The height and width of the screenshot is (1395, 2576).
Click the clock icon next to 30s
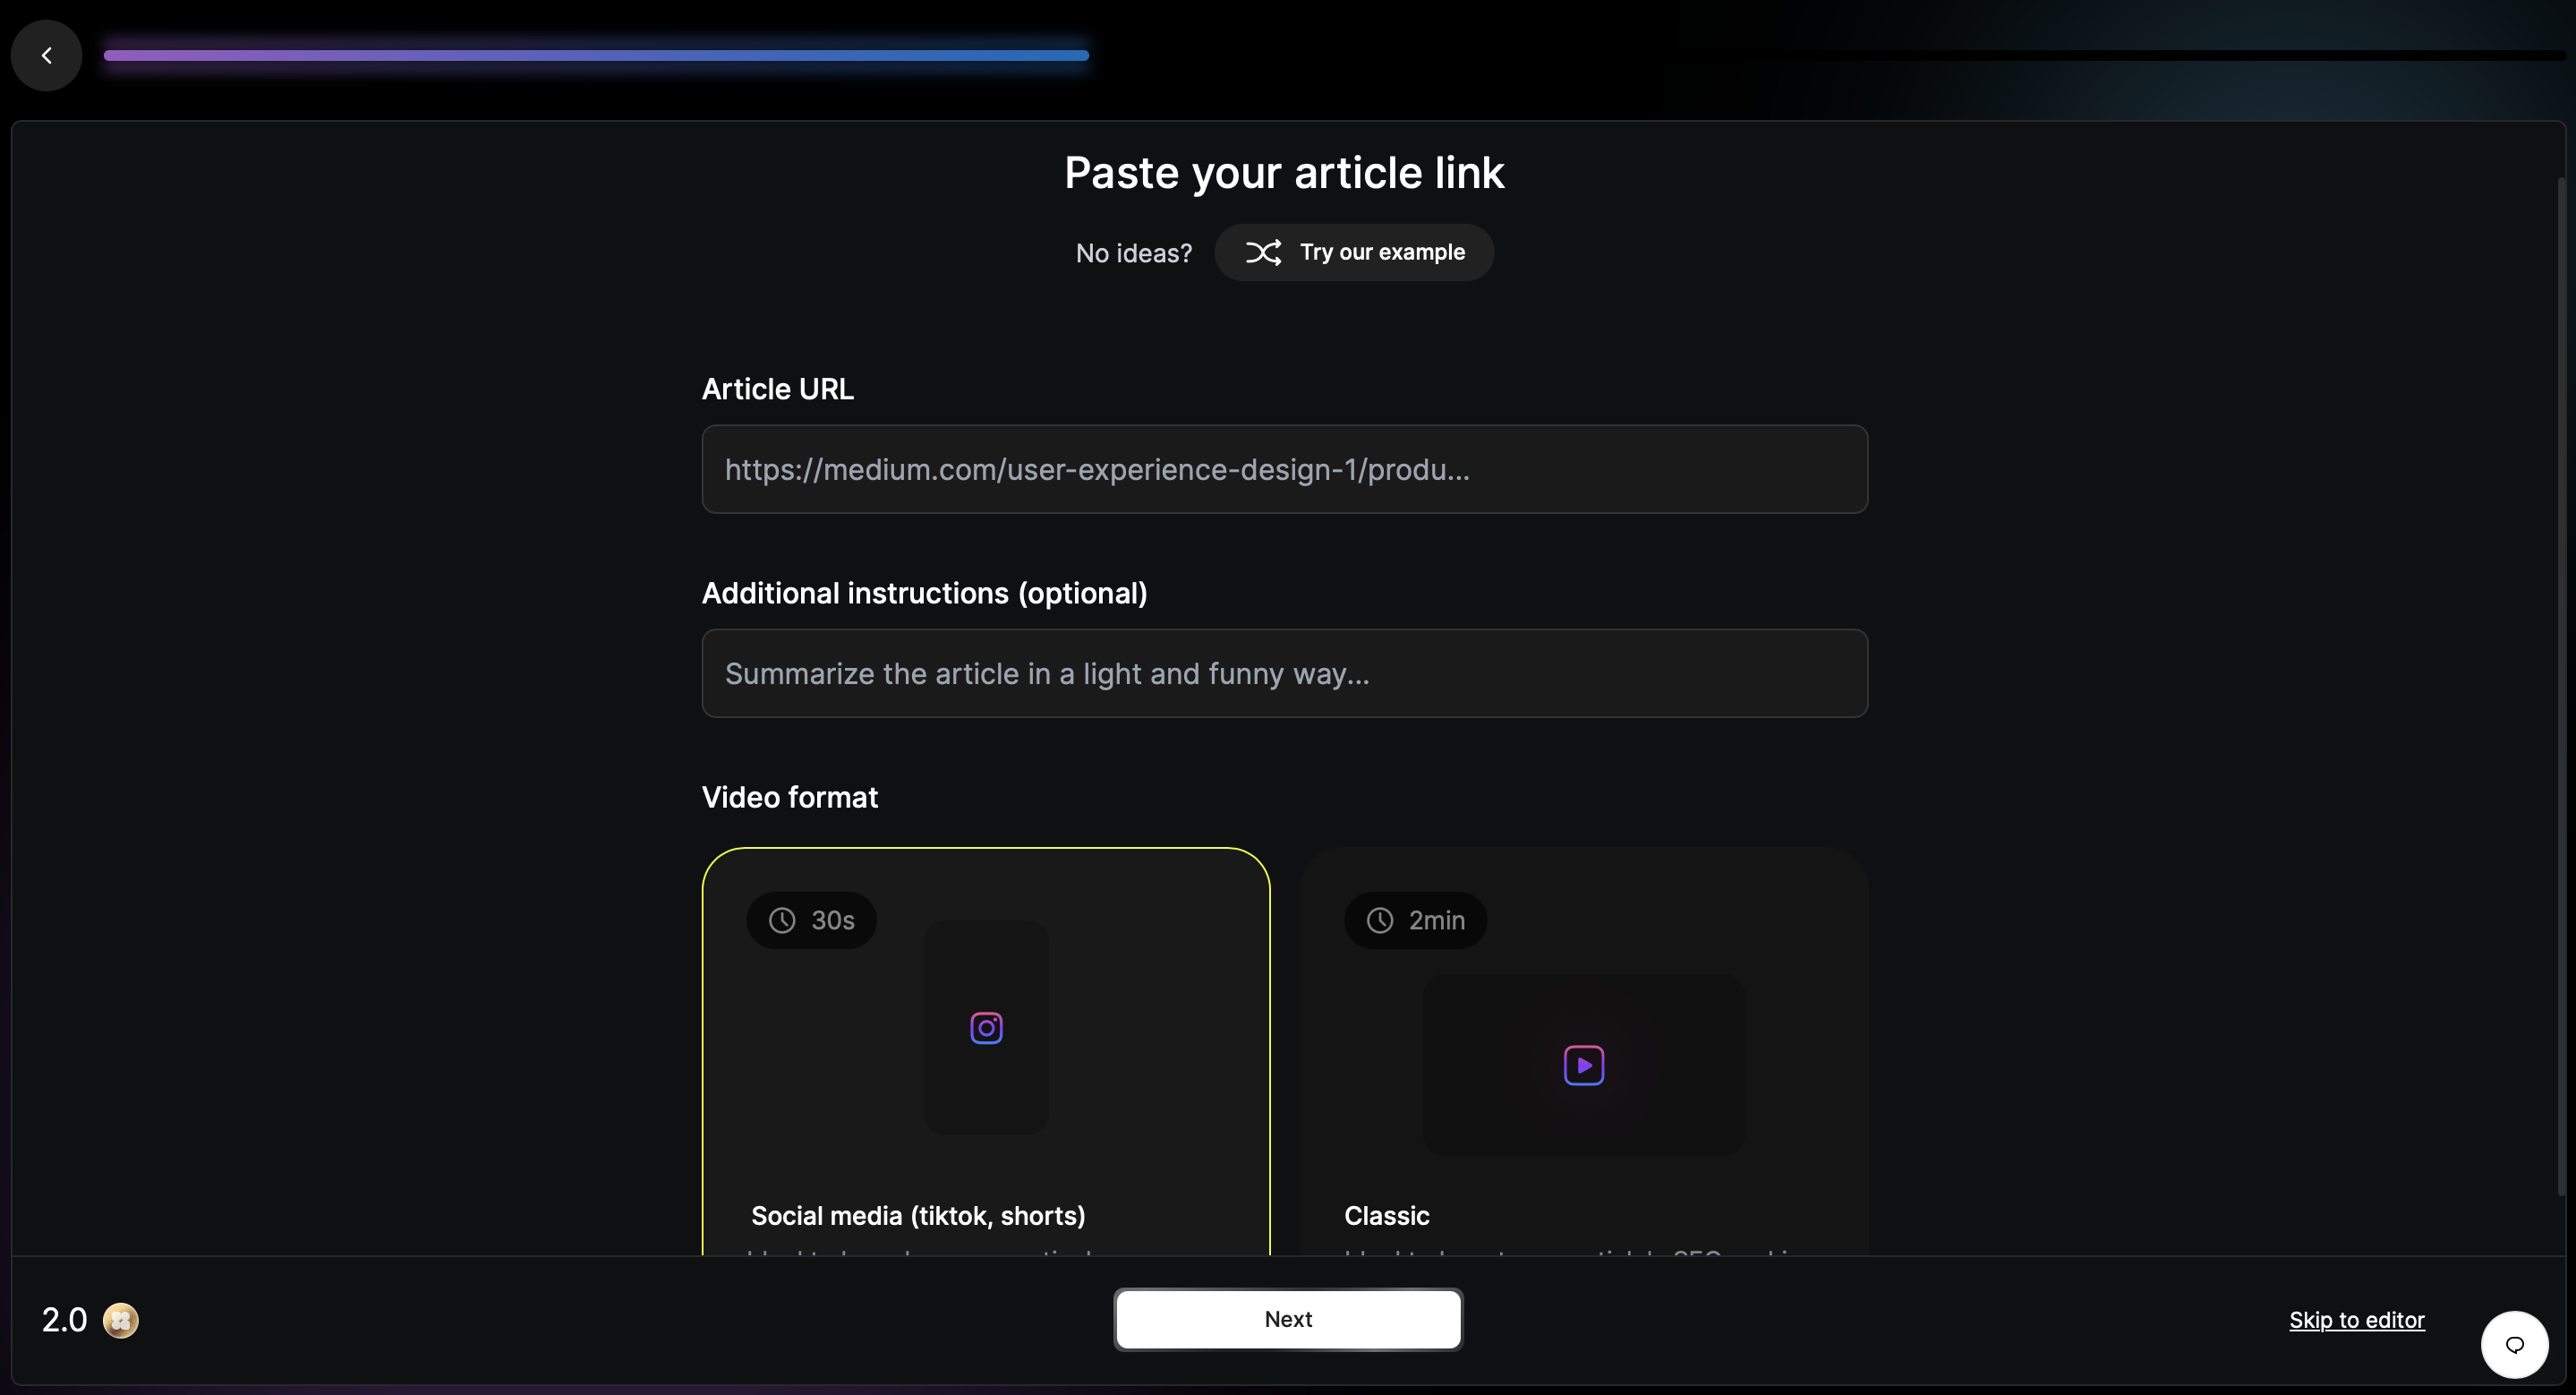782,920
